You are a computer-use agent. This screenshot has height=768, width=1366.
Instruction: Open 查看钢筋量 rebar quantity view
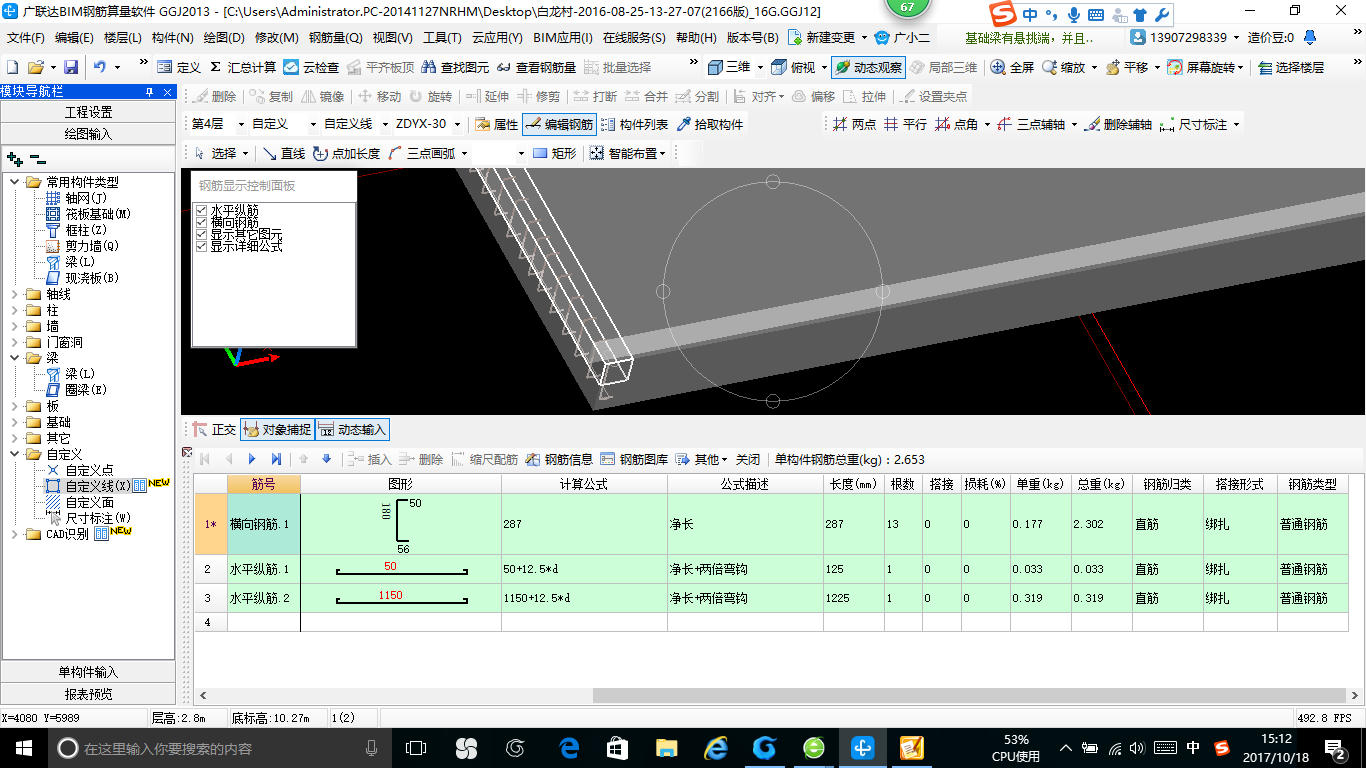click(x=536, y=67)
